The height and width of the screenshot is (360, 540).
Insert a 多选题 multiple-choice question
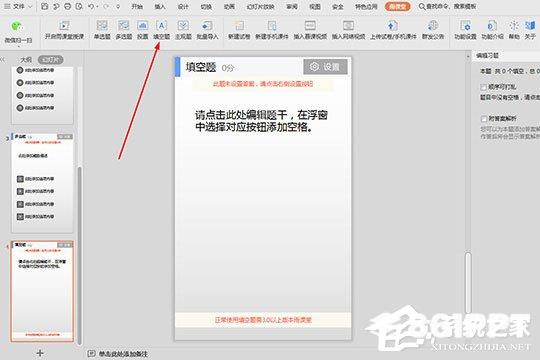(x=124, y=30)
